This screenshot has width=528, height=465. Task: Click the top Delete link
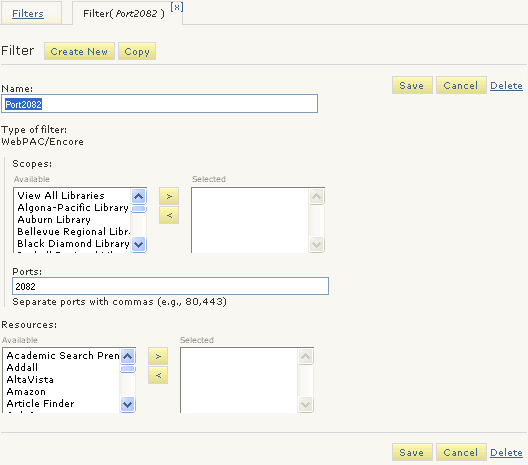[x=506, y=86]
